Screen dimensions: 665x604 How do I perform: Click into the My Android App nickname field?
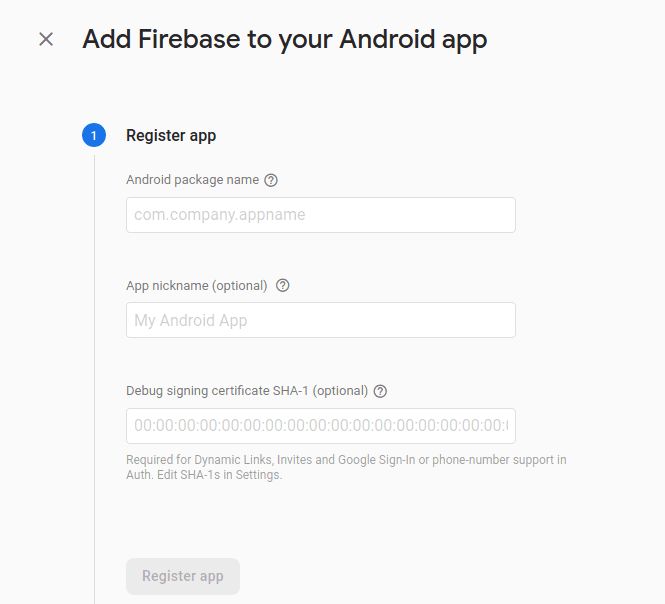pyautogui.click(x=320, y=321)
